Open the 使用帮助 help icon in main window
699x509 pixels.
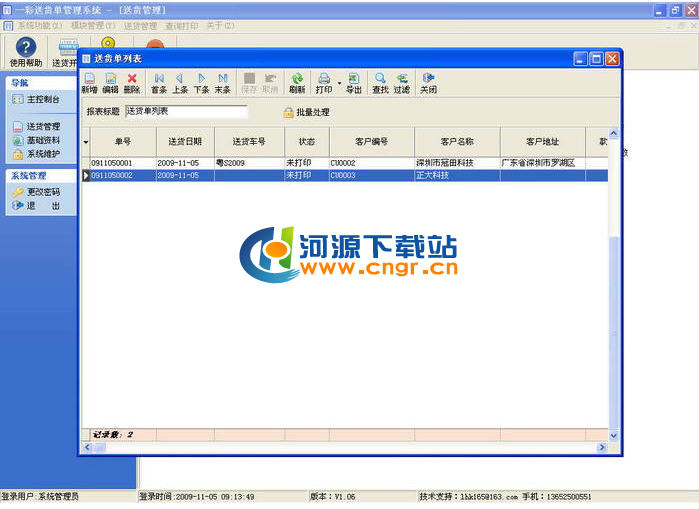click(26, 53)
